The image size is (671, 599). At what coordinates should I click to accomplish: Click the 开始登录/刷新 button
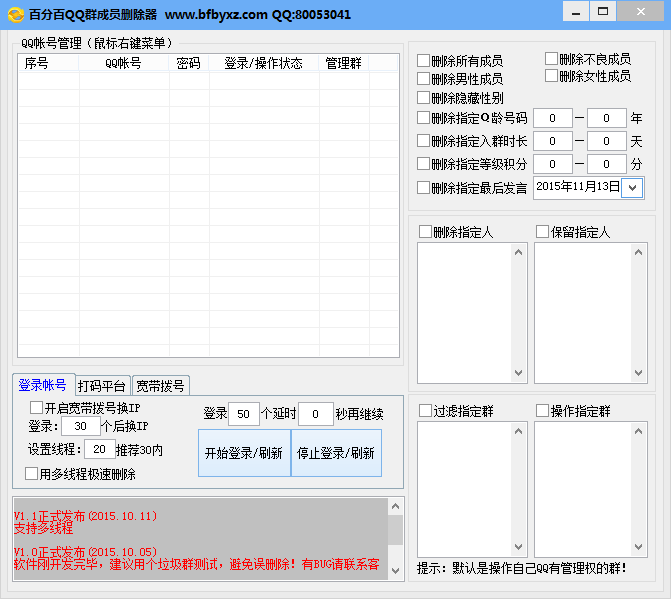pyautogui.click(x=243, y=453)
